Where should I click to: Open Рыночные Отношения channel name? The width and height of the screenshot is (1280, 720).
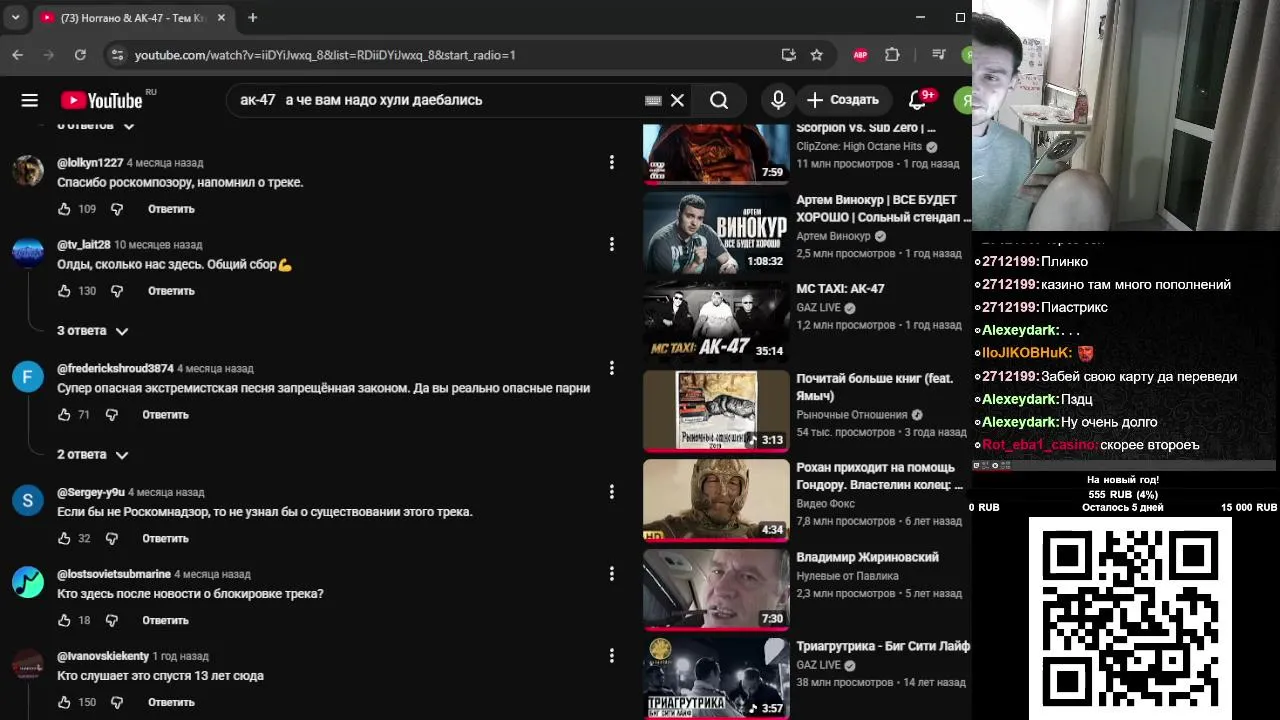852,414
